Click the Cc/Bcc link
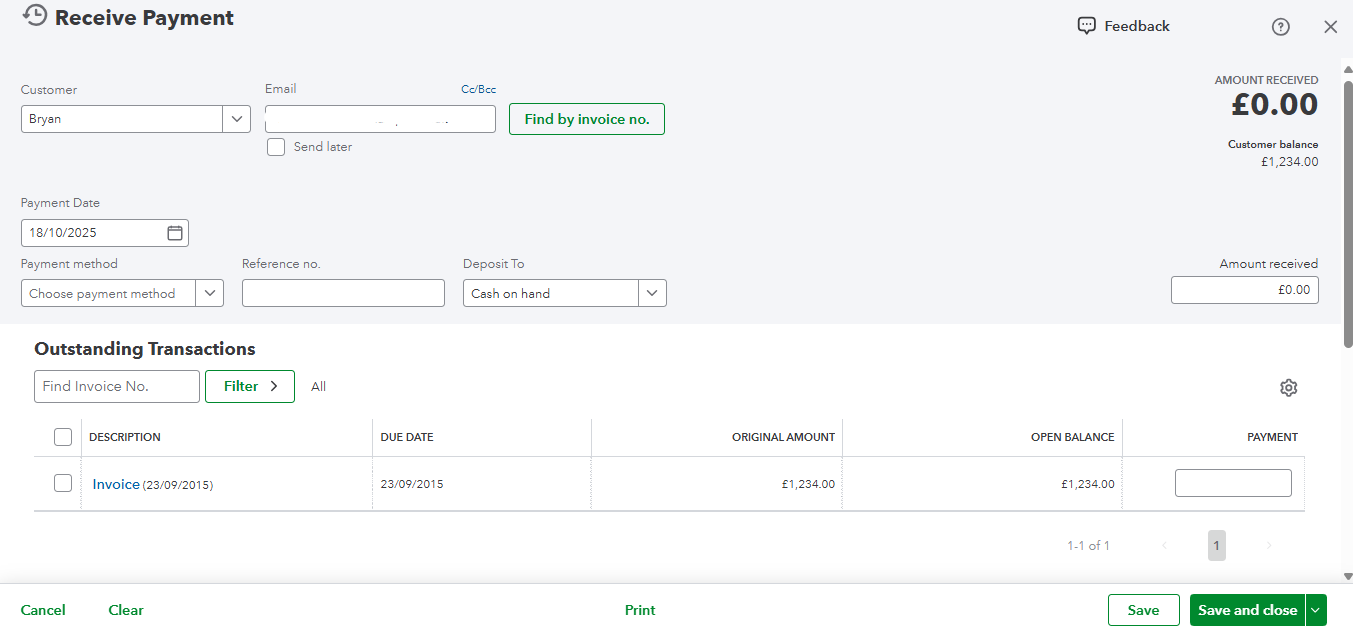The image size is (1353, 633). pos(478,90)
